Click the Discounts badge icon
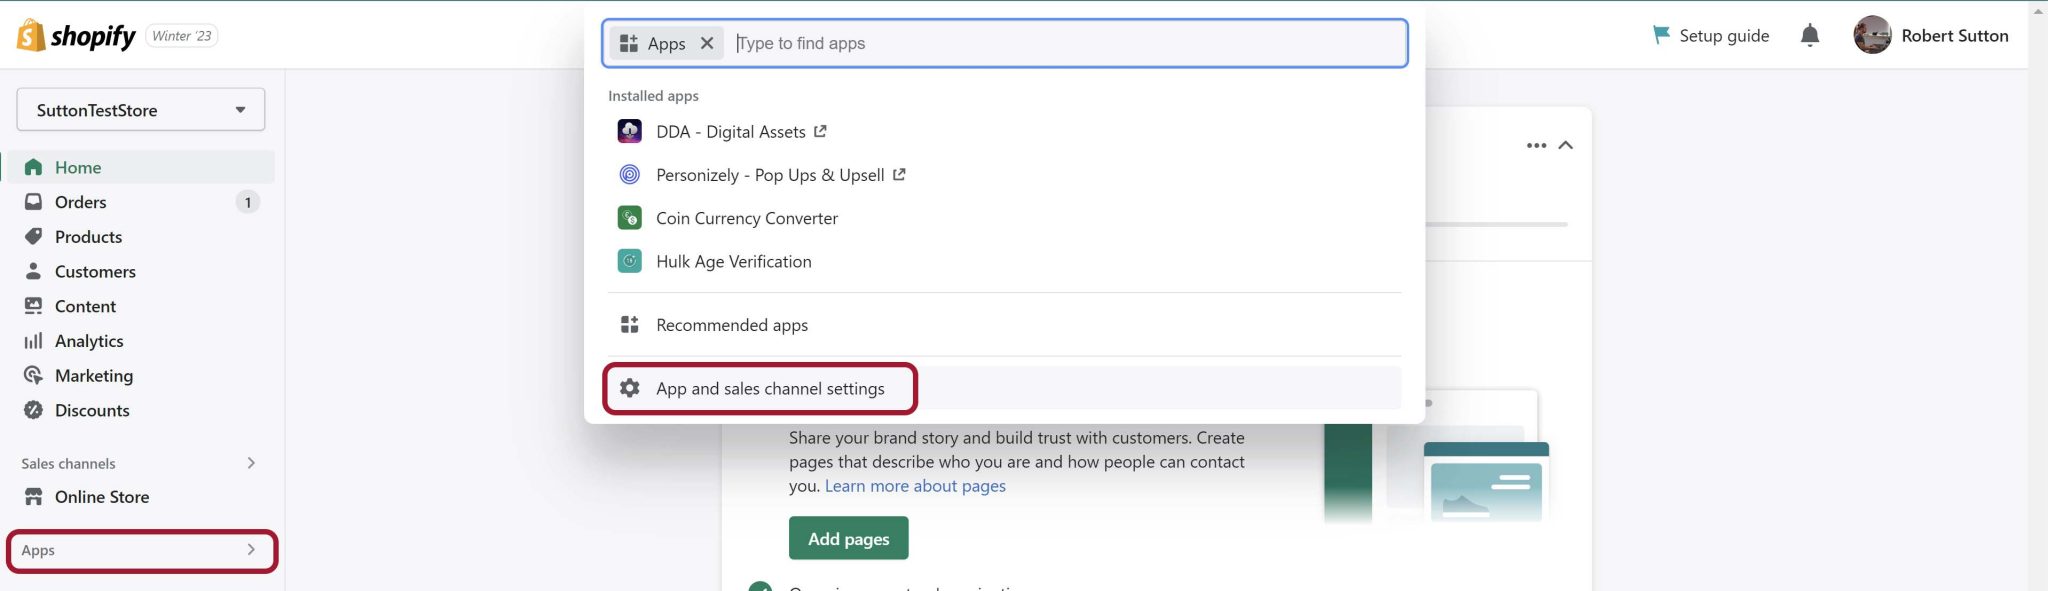This screenshot has height=591, width=2048. (33, 410)
